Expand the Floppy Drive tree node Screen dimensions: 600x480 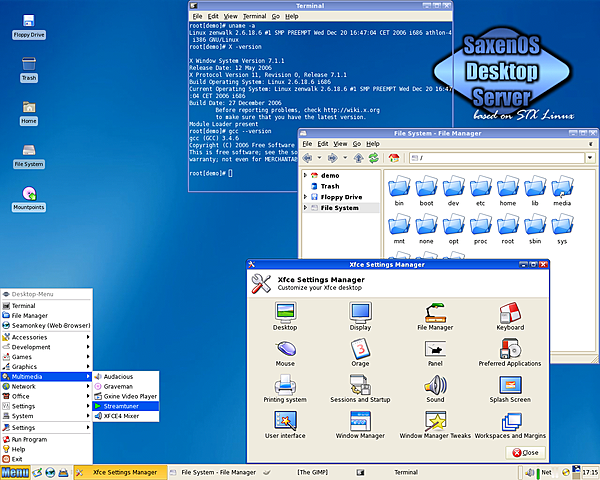coord(305,197)
